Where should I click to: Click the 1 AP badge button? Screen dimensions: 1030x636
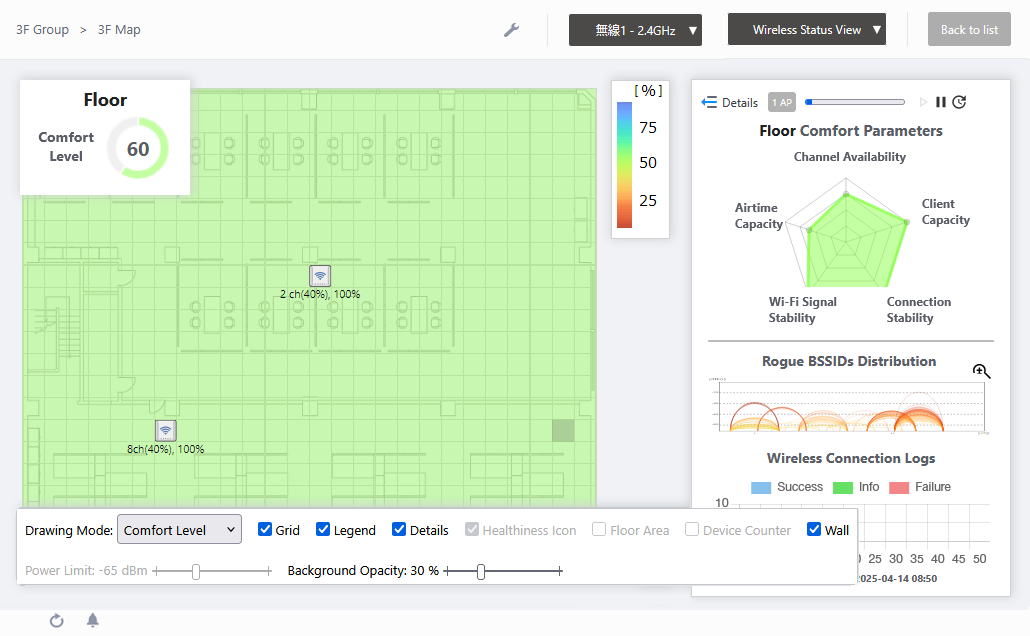(781, 102)
